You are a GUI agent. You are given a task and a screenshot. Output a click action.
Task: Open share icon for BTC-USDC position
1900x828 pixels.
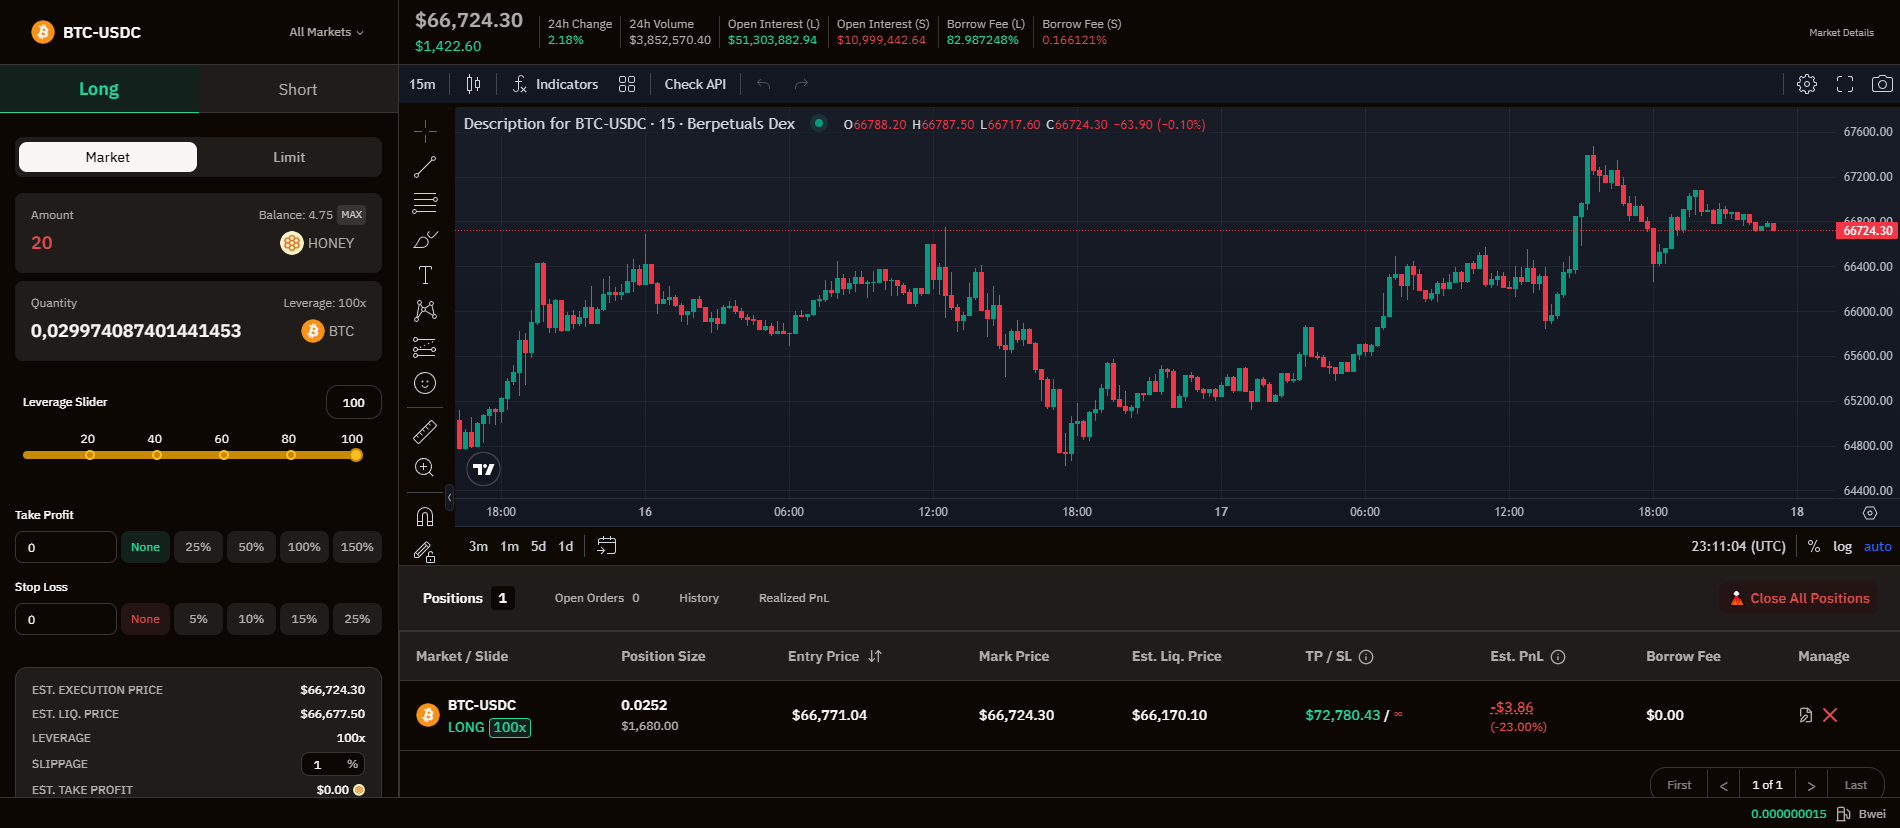point(1805,715)
